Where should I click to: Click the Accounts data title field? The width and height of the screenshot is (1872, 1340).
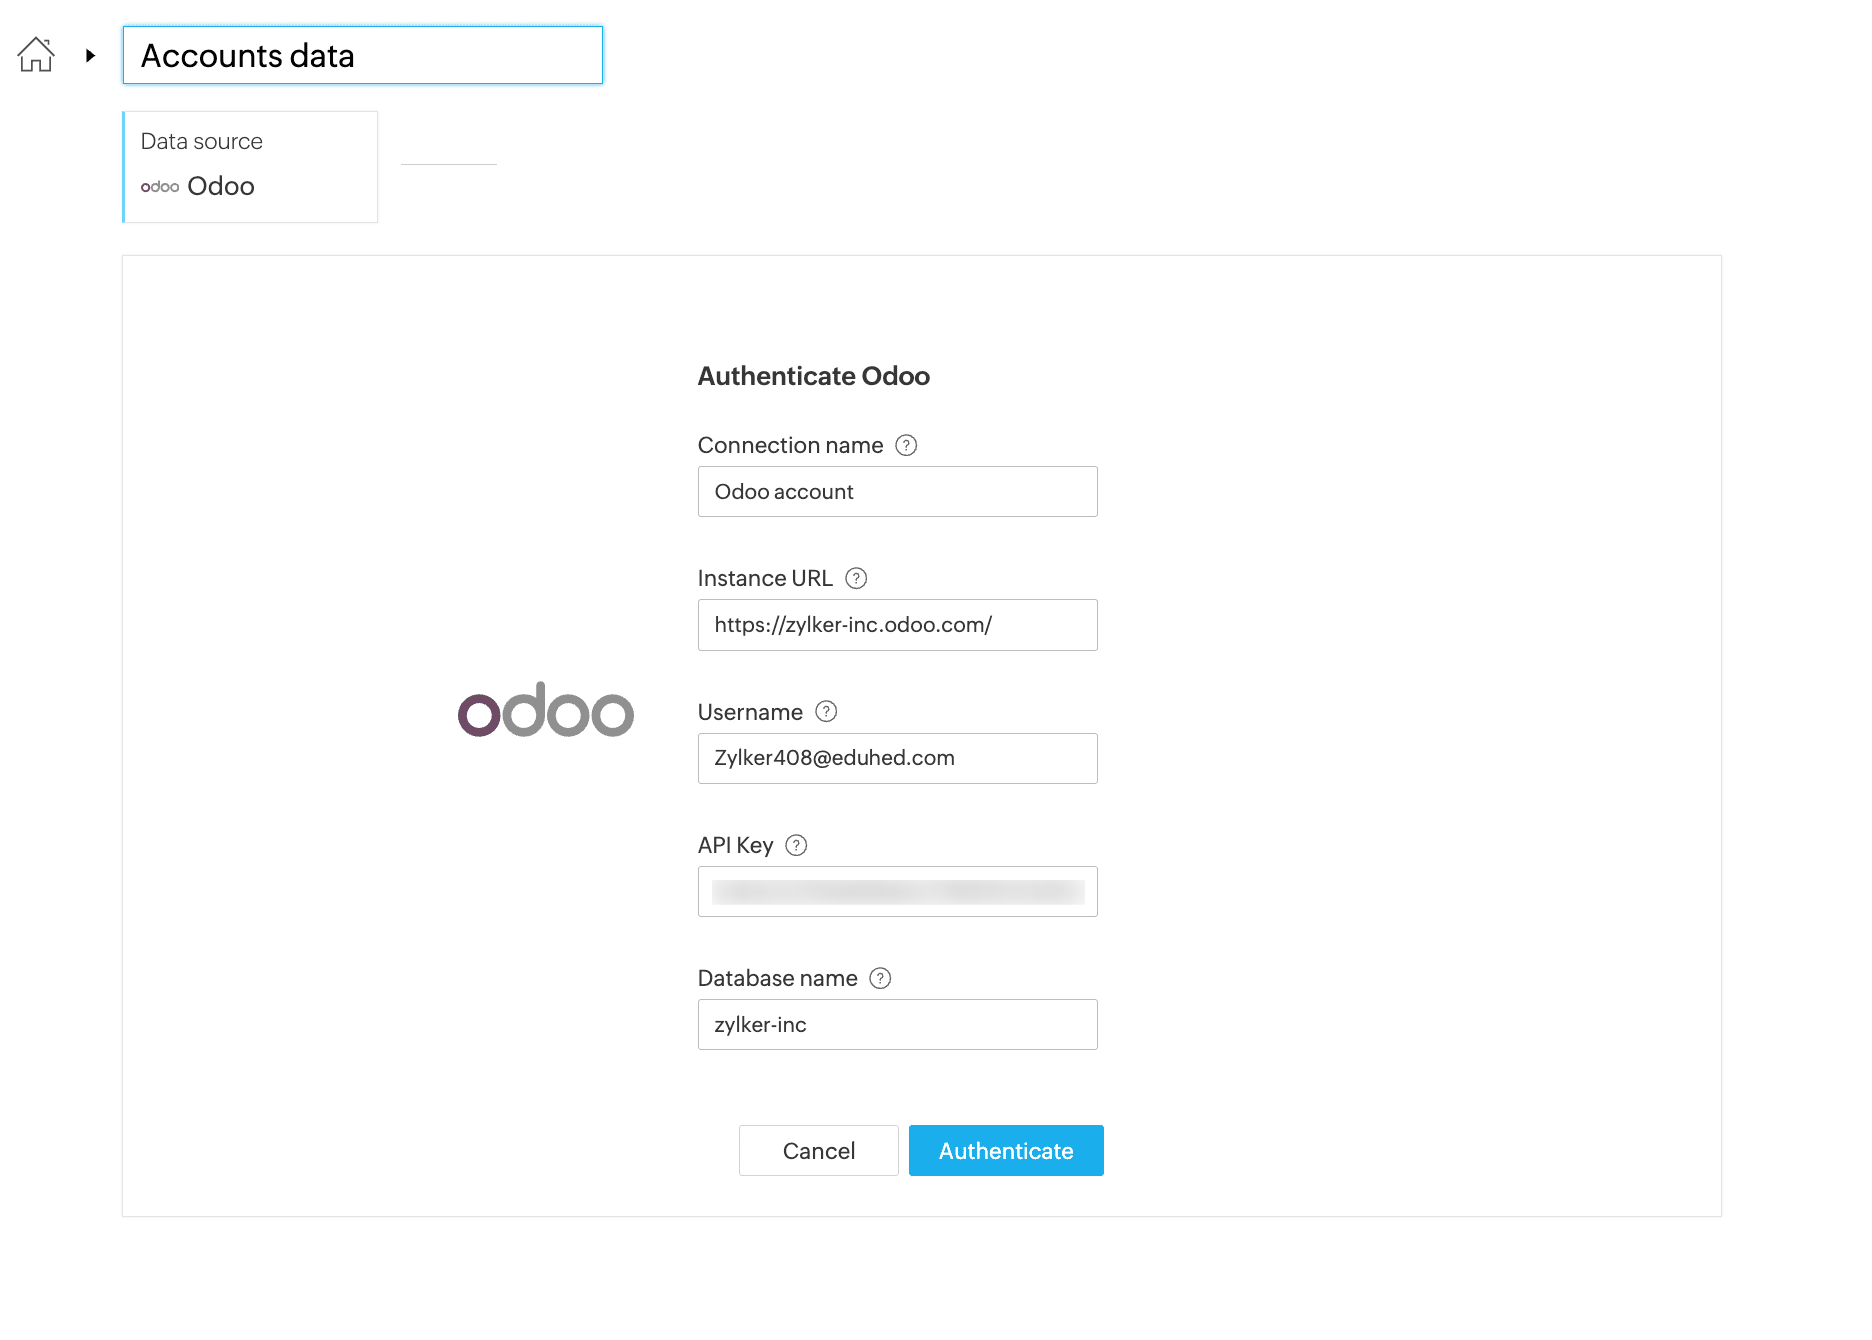[x=362, y=56]
